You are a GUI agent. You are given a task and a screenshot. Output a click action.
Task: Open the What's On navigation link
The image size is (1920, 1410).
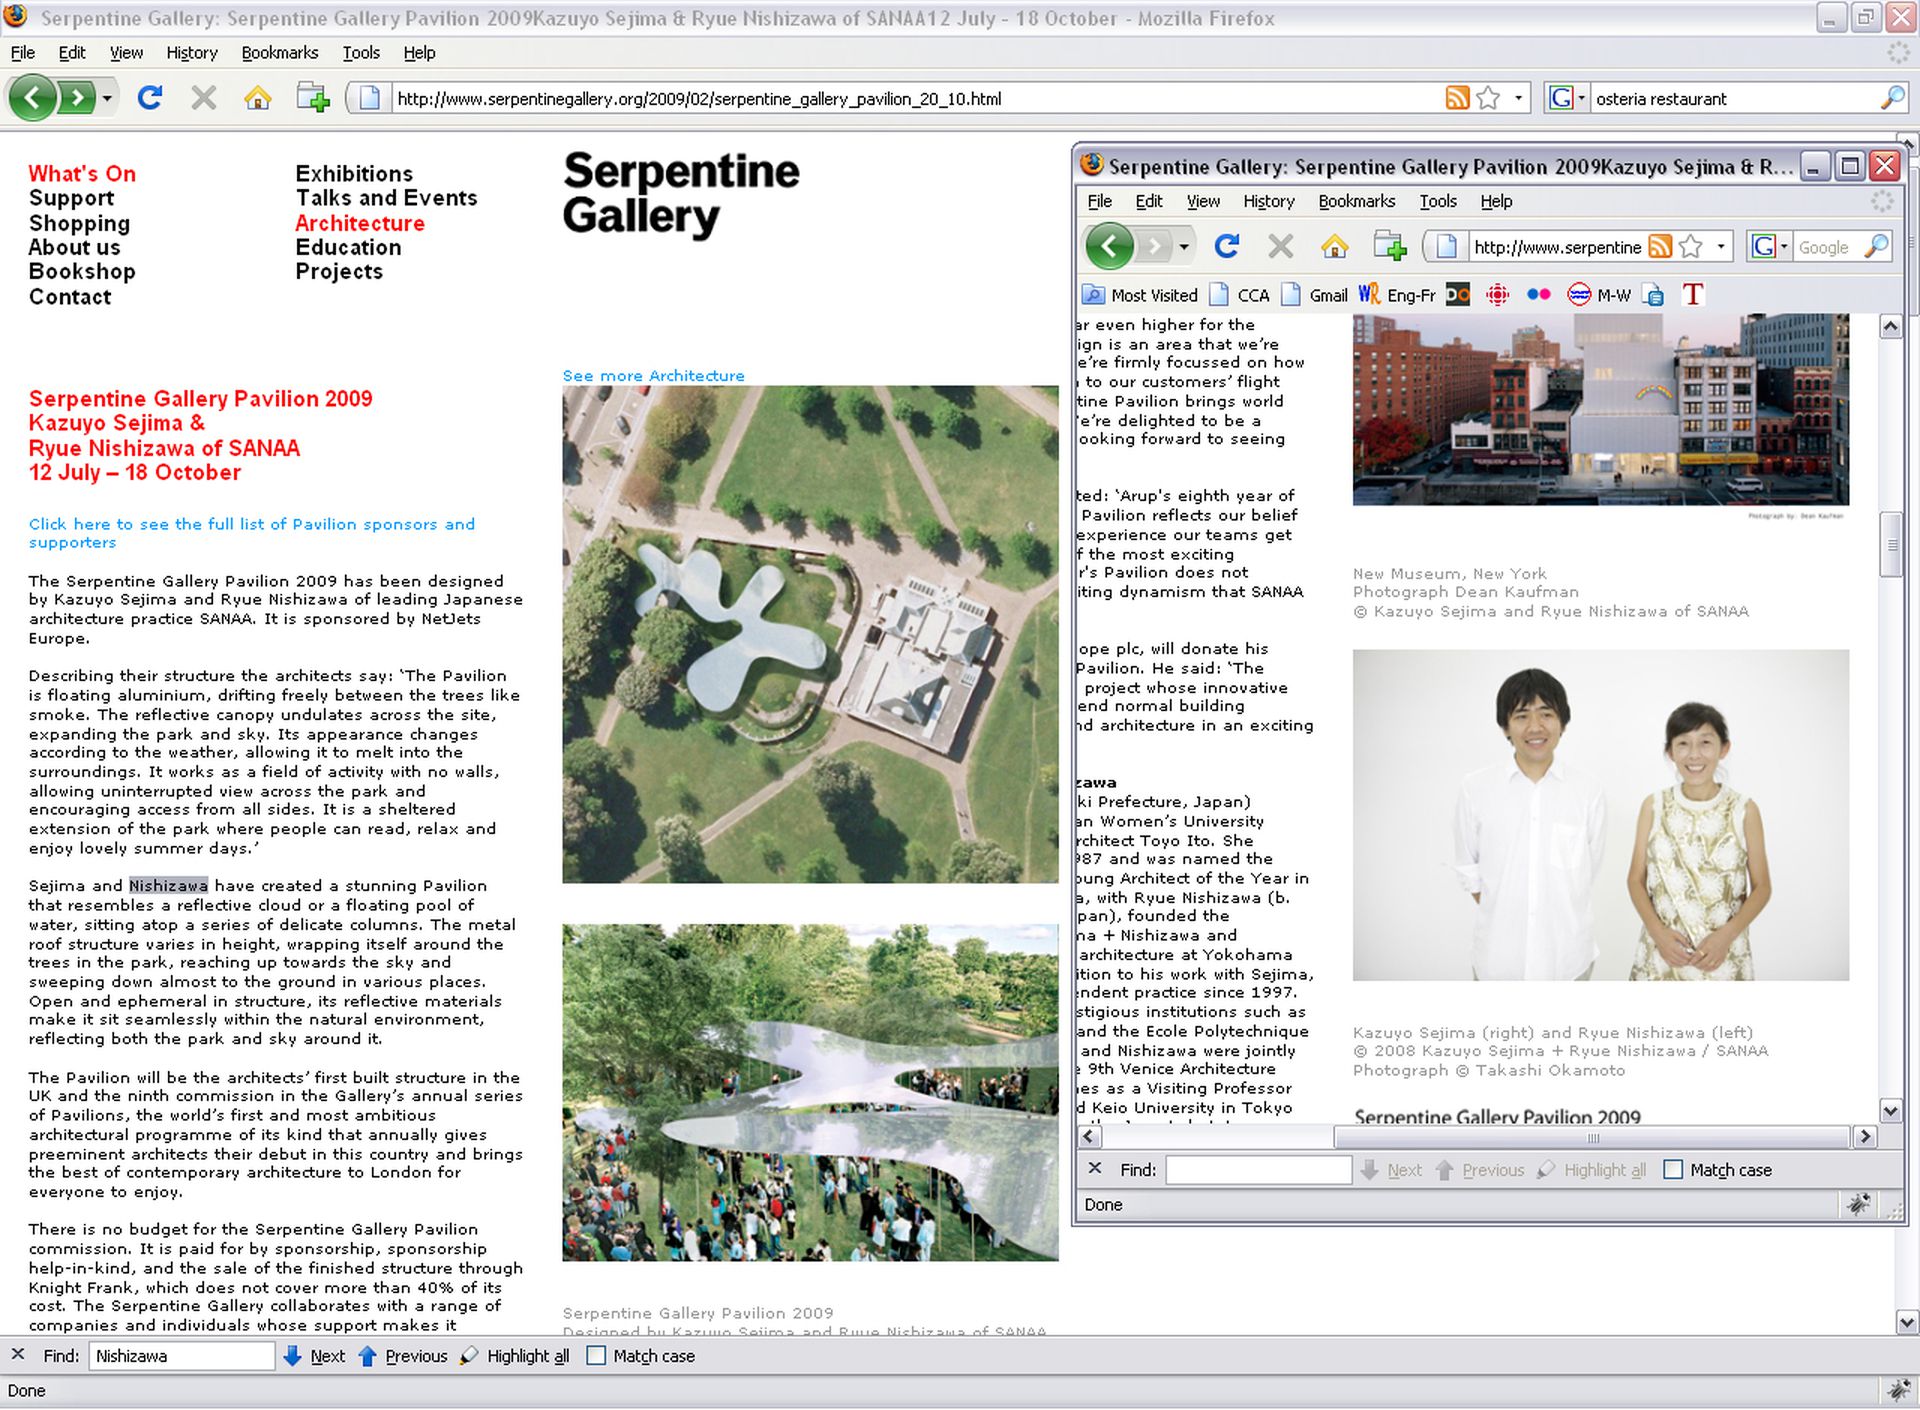[x=82, y=173]
